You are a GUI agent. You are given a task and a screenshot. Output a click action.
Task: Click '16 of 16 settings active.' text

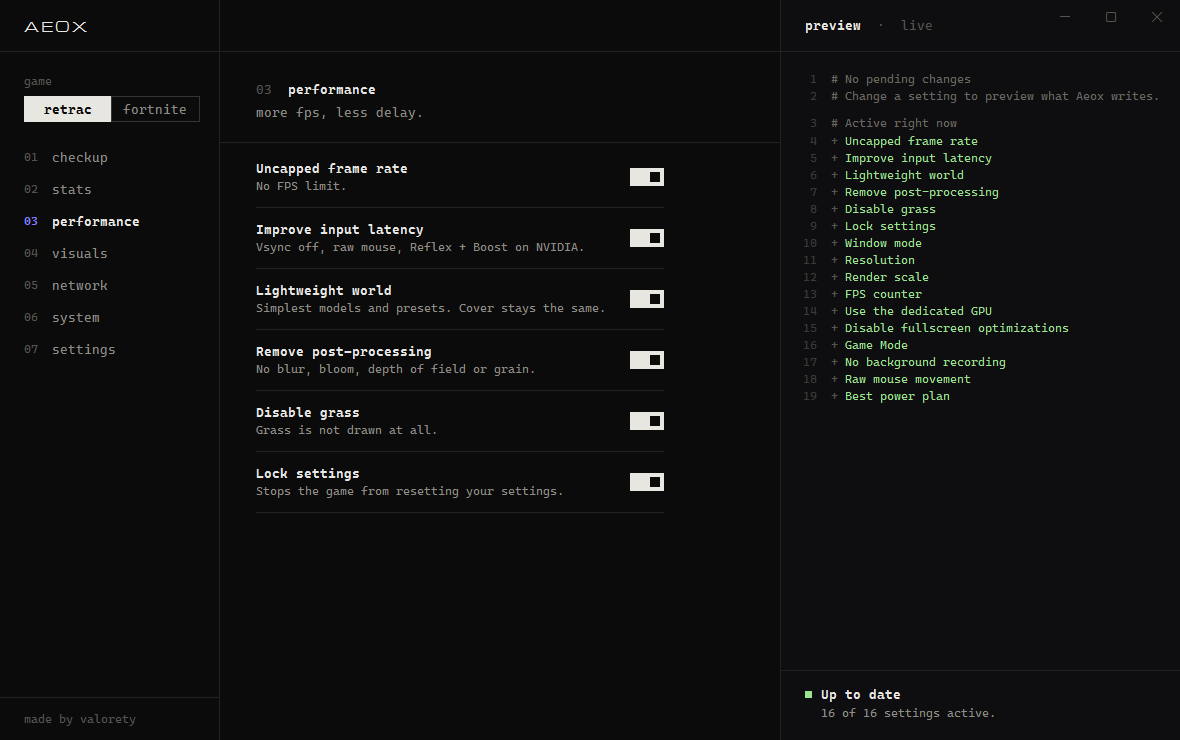click(908, 713)
